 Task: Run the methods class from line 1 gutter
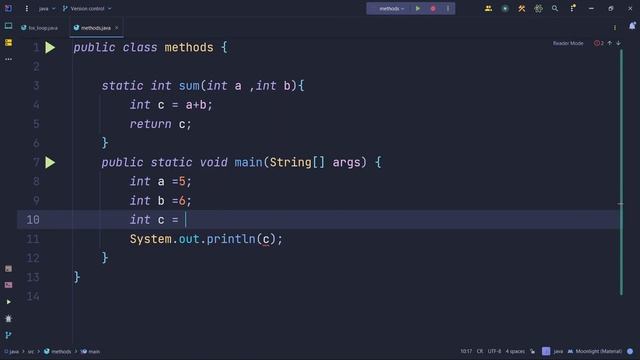(x=50, y=48)
